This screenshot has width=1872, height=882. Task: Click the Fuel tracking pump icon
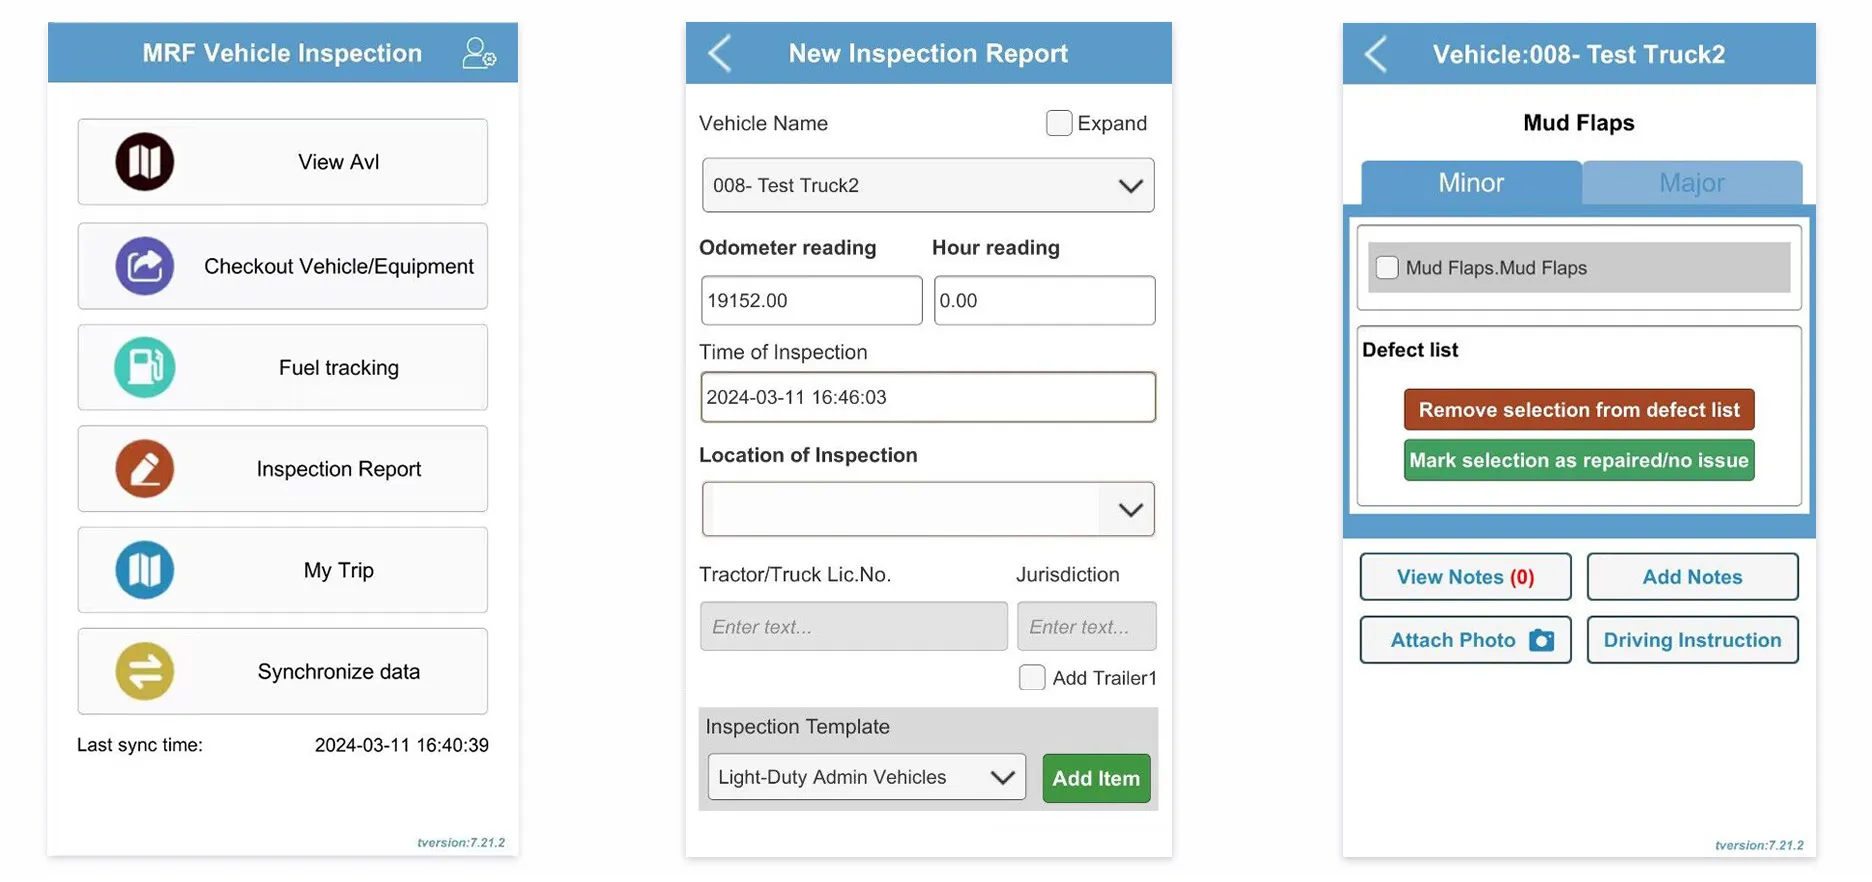(145, 367)
